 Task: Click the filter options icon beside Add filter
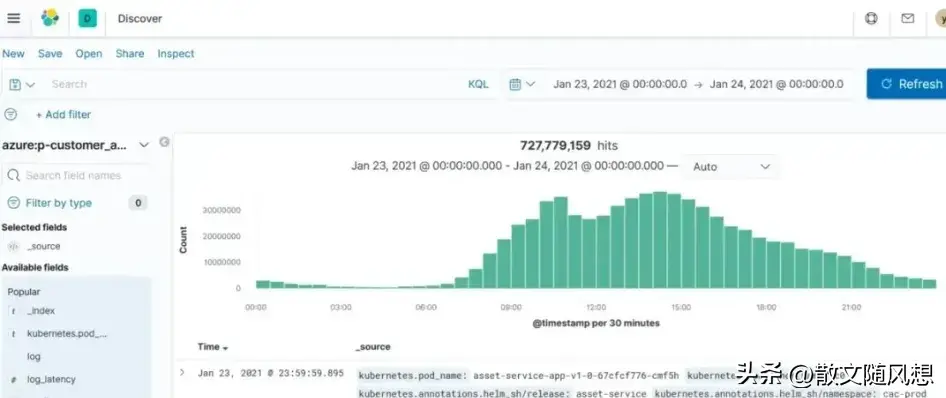(x=11, y=115)
